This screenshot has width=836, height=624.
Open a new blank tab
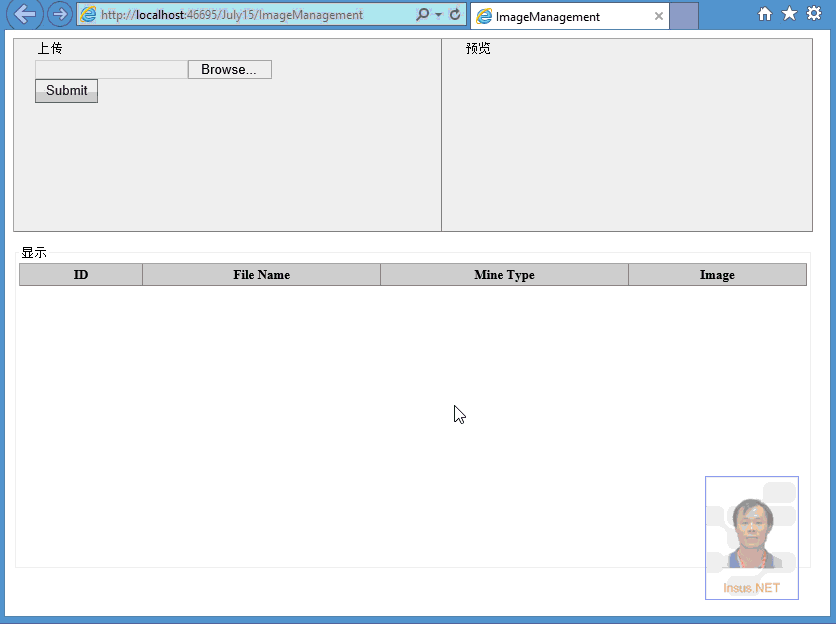(684, 16)
